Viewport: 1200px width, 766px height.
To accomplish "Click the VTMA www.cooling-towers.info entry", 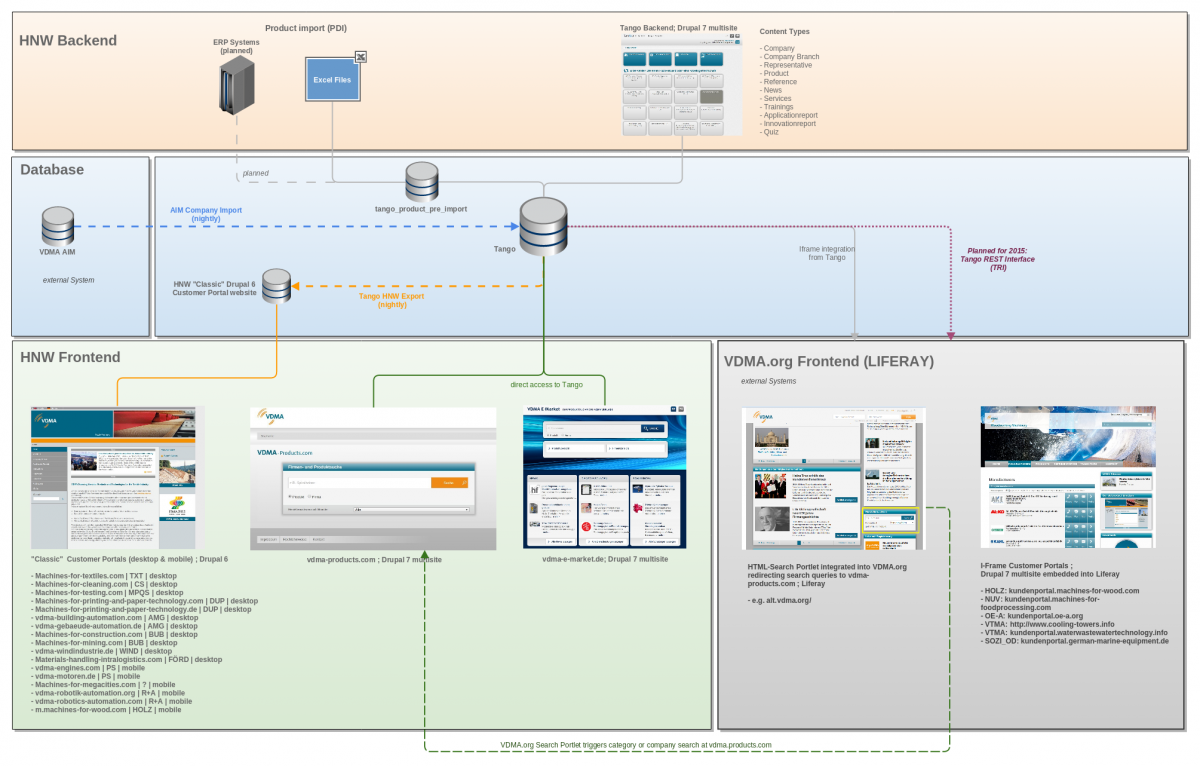I will click(x=1047, y=624).
